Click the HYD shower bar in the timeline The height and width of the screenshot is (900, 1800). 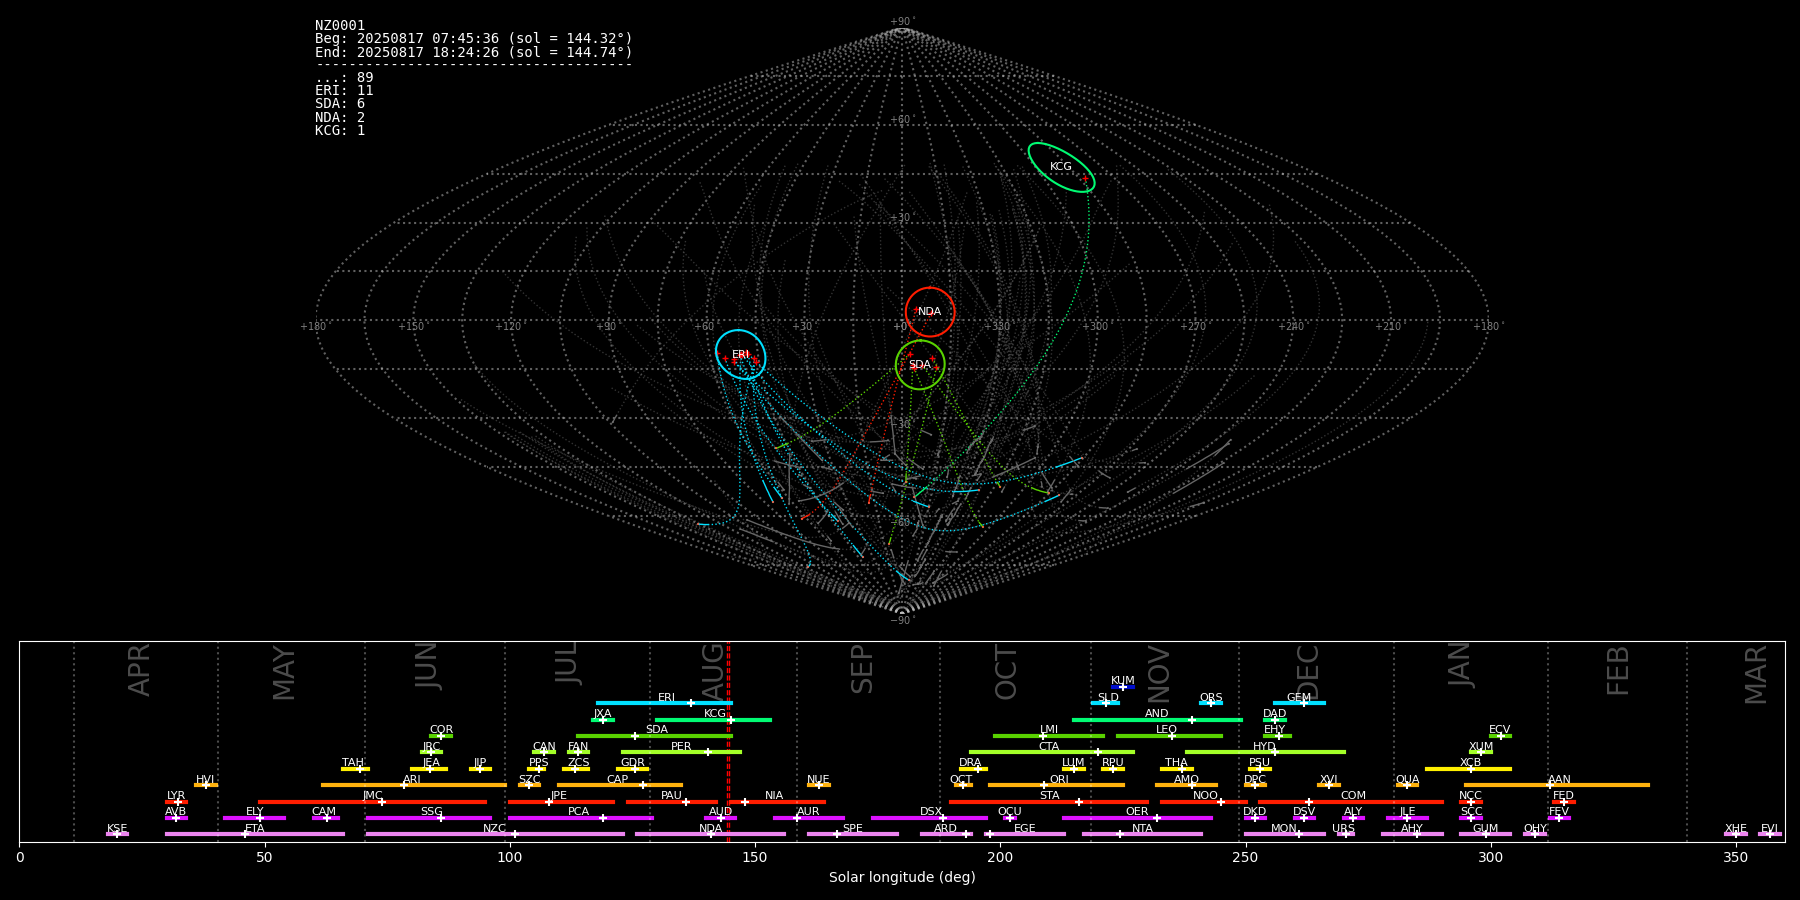tap(1265, 752)
